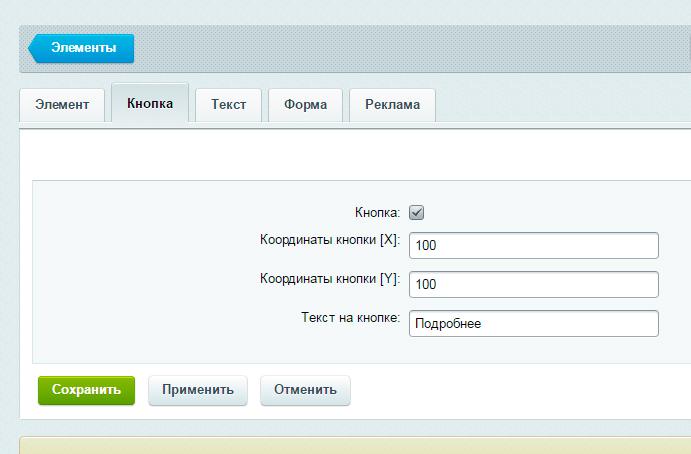Focus the Координаты кнопки [Y] input field
This screenshot has width=691, height=454.
point(533,284)
